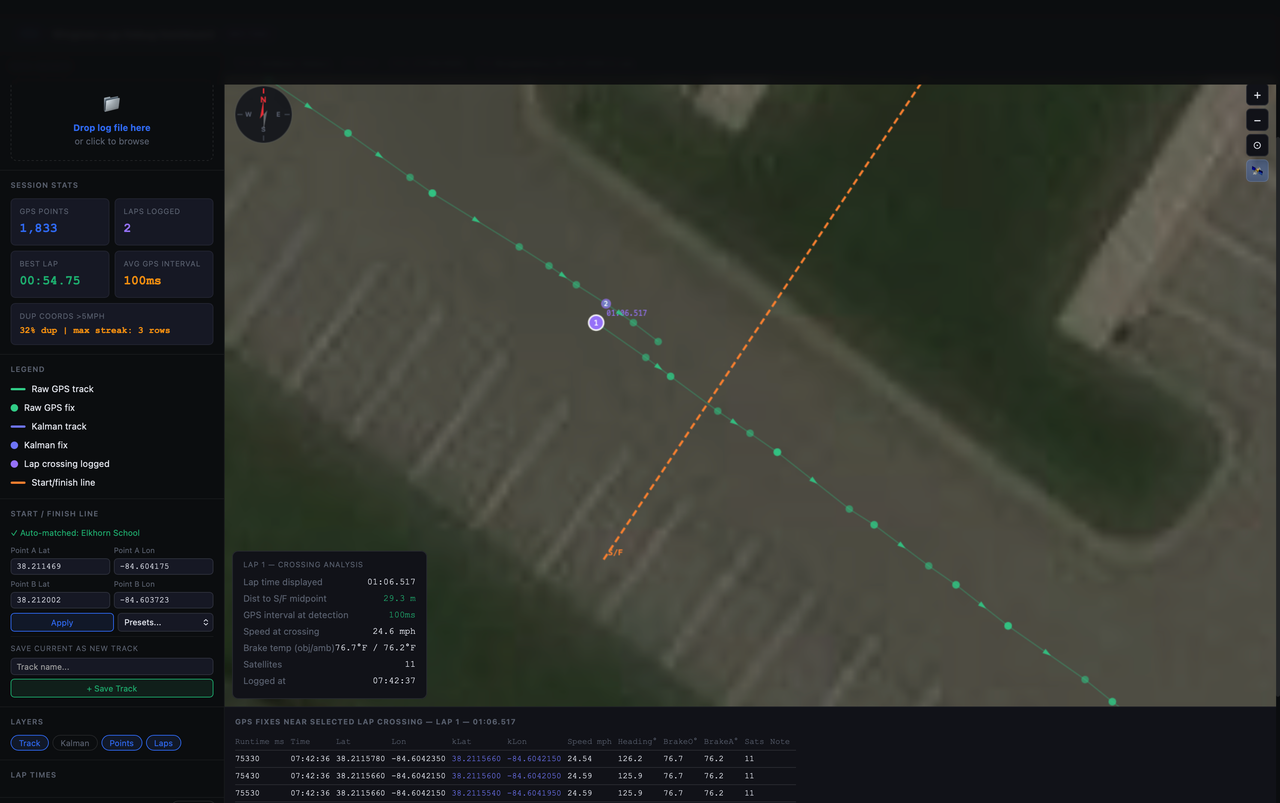The height and width of the screenshot is (803, 1280).
Task: Click the 'kLat' column header
Action: click(462, 742)
